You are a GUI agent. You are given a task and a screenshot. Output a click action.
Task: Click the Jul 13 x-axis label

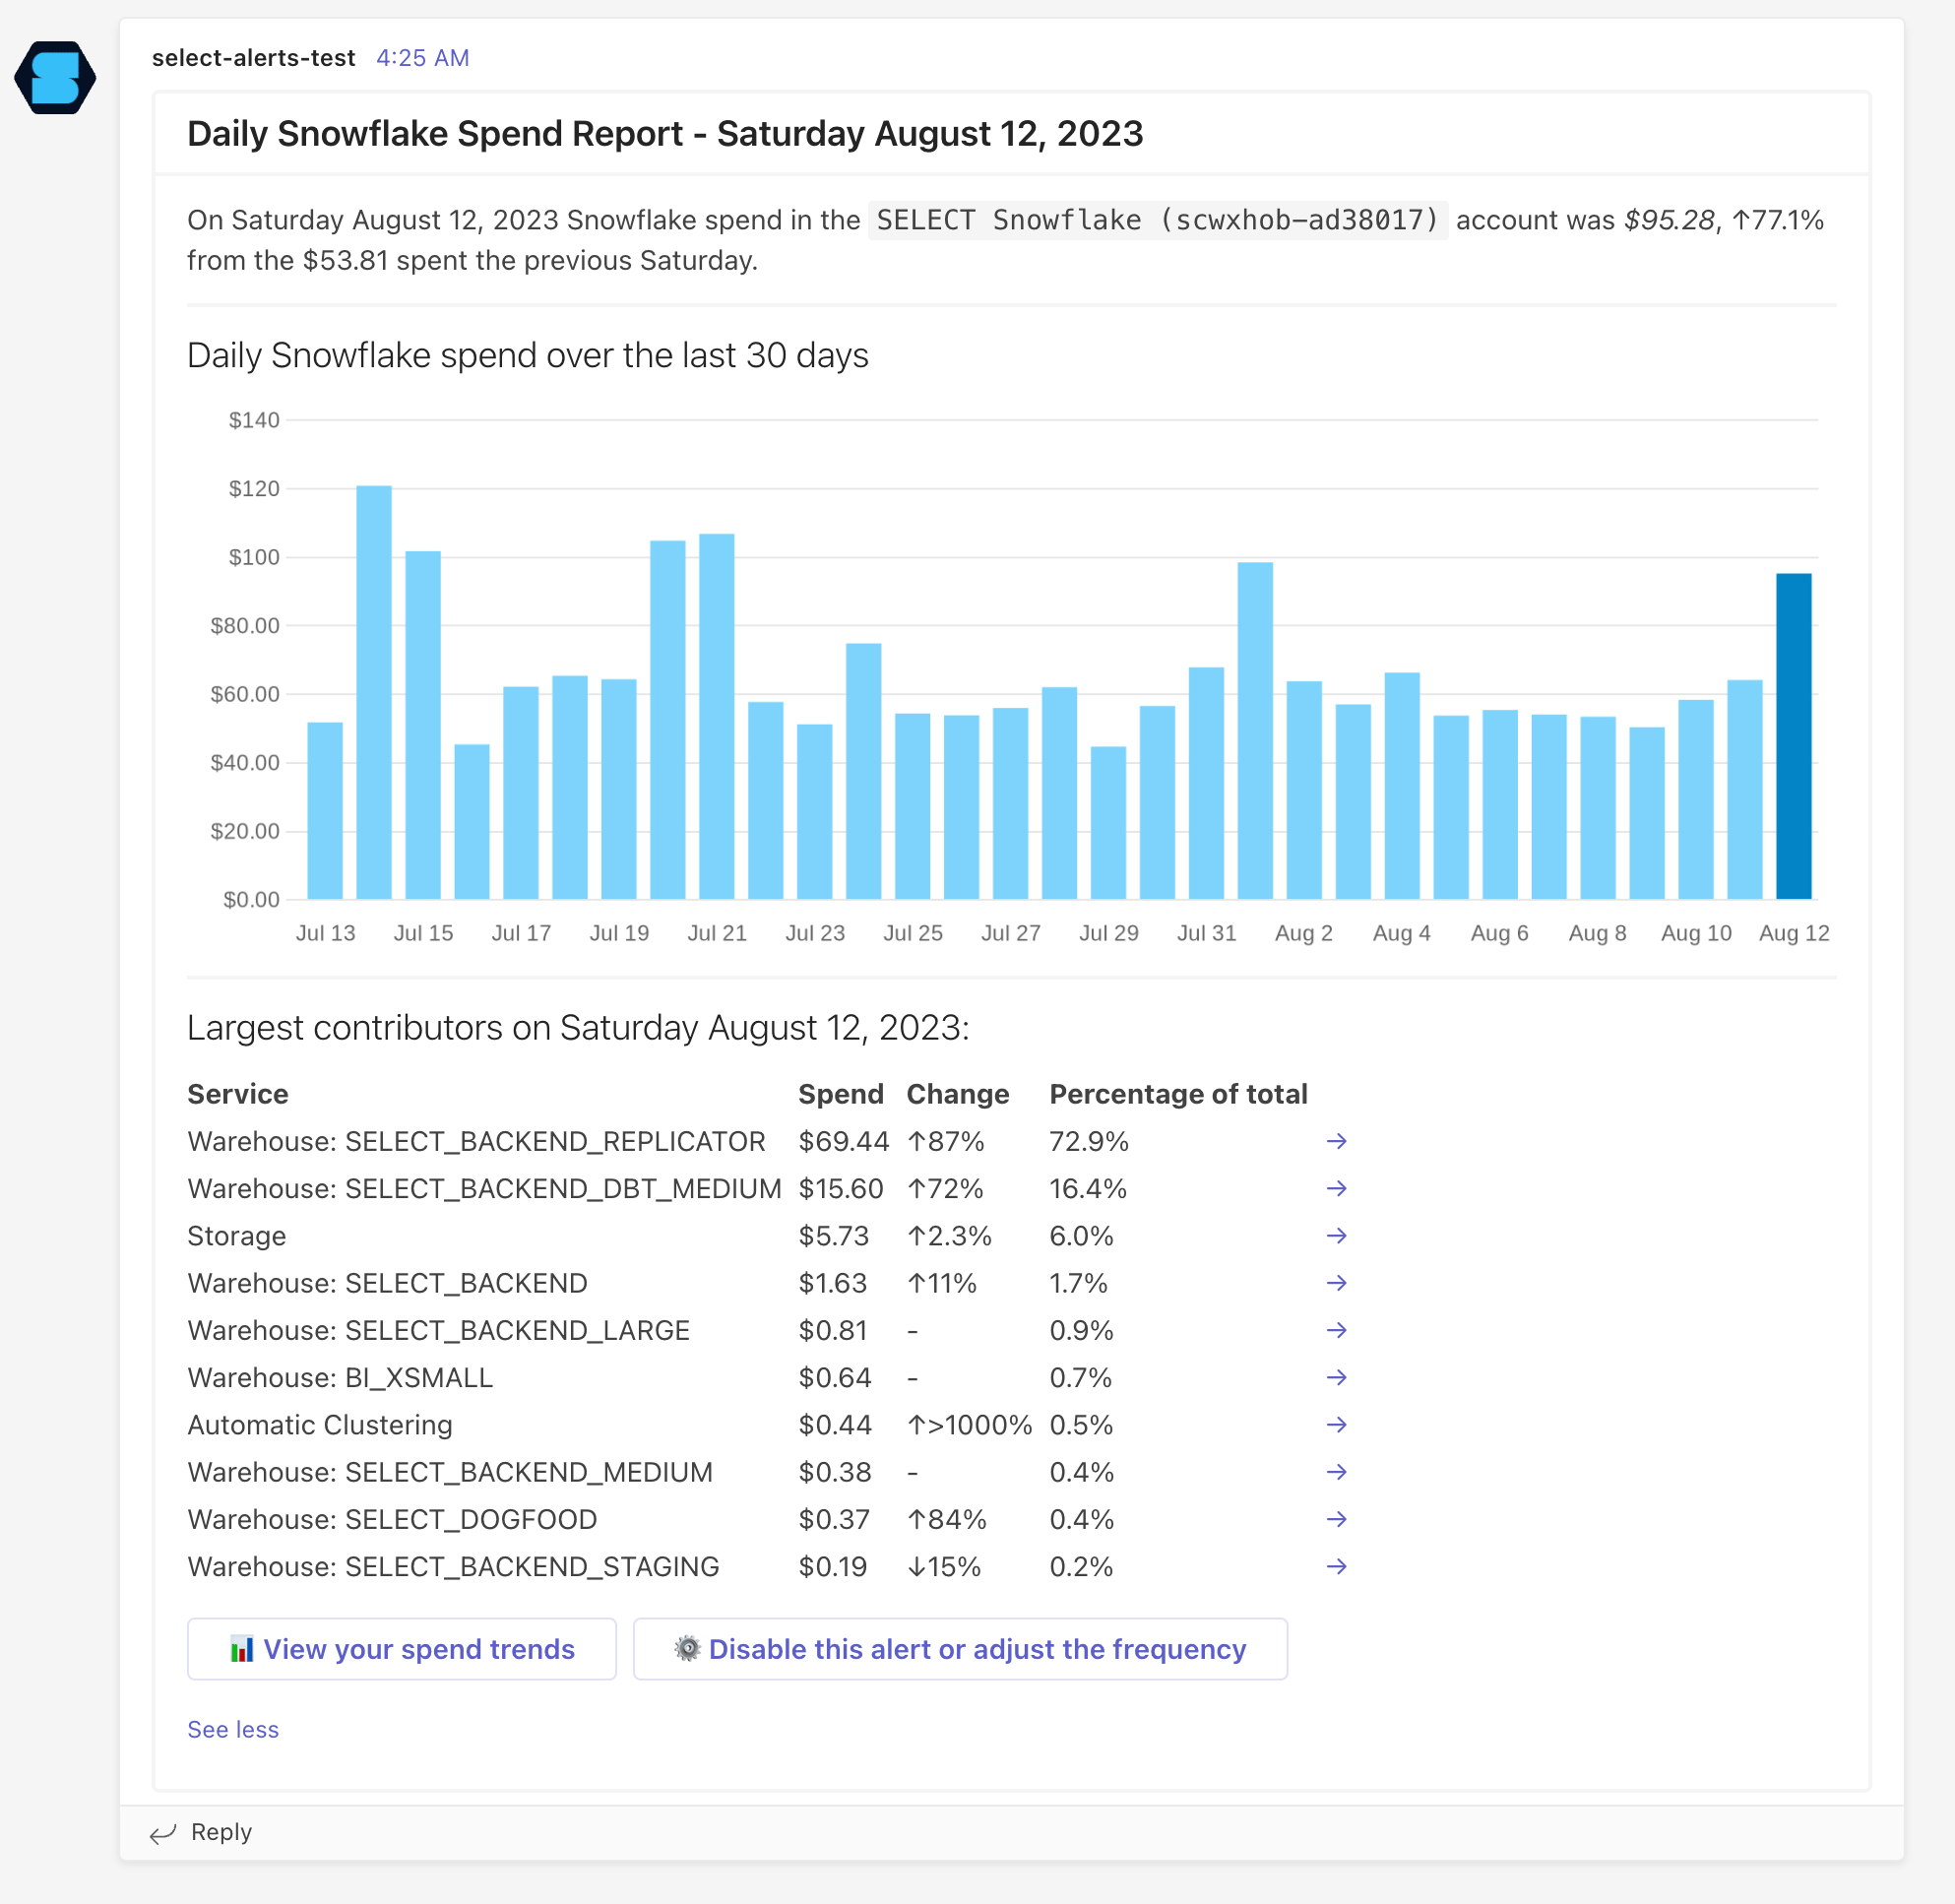click(325, 933)
